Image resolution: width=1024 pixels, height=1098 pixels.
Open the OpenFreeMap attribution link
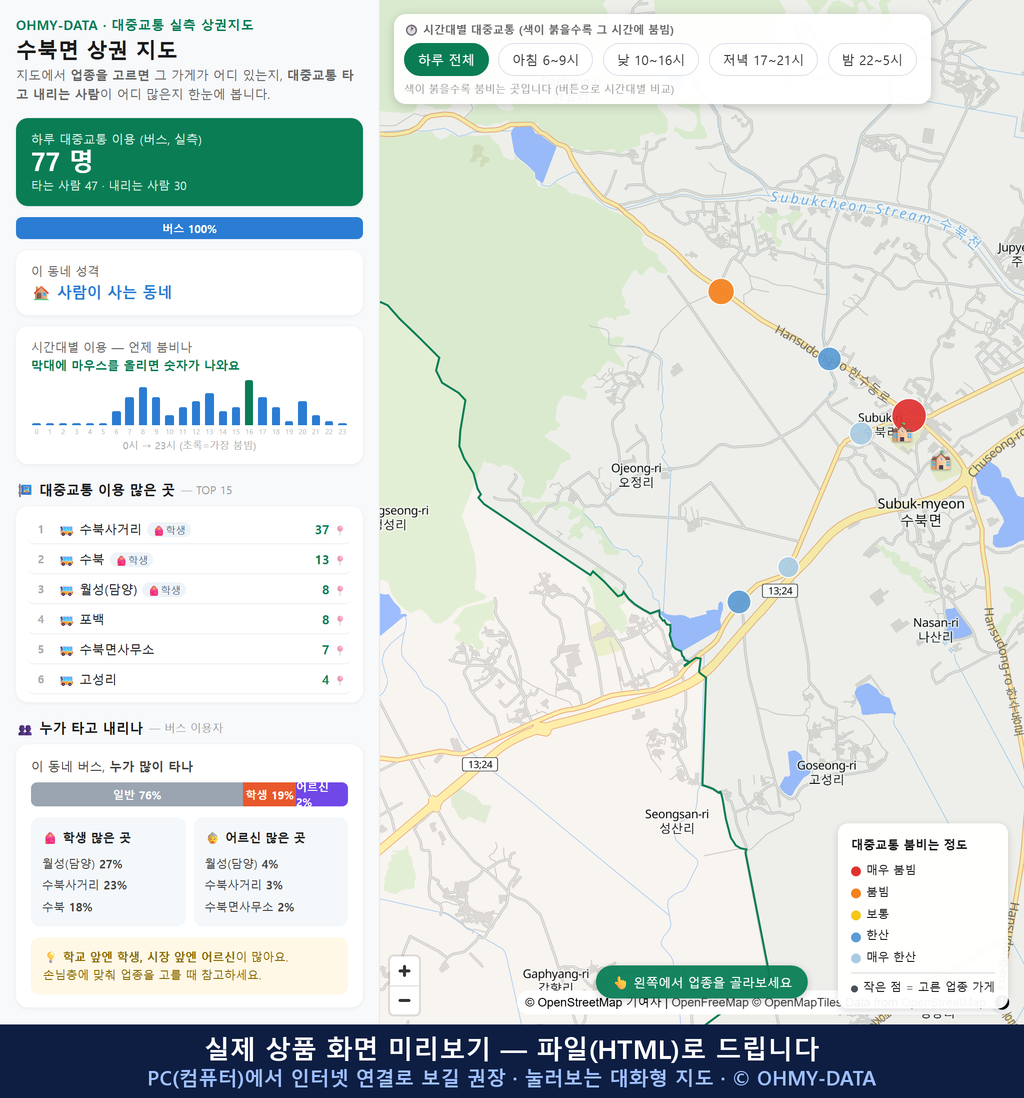pyautogui.click(x=710, y=1003)
